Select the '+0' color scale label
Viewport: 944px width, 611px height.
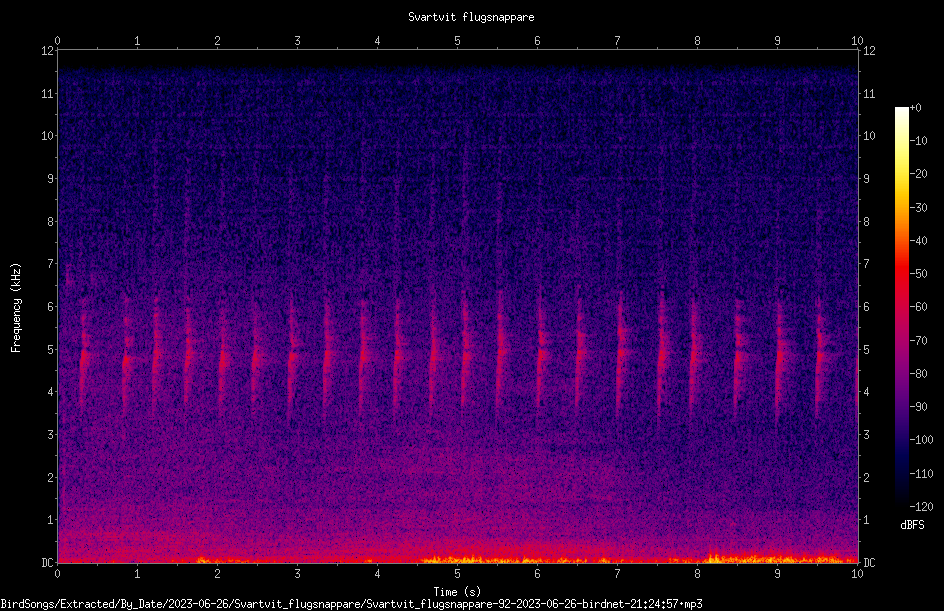tap(916, 108)
